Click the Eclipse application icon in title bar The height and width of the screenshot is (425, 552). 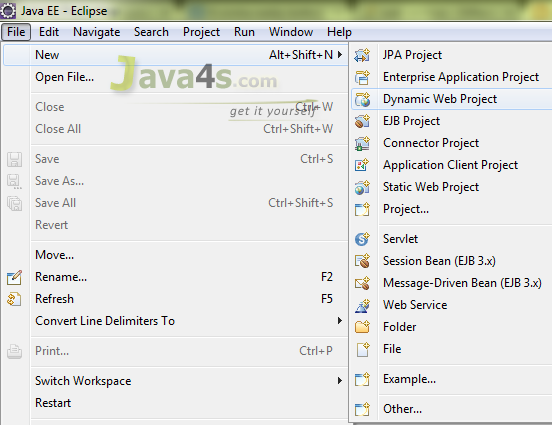click(x=8, y=11)
